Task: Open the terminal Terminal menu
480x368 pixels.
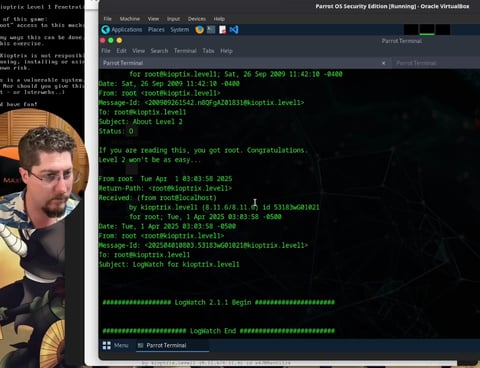Action: [x=185, y=51]
